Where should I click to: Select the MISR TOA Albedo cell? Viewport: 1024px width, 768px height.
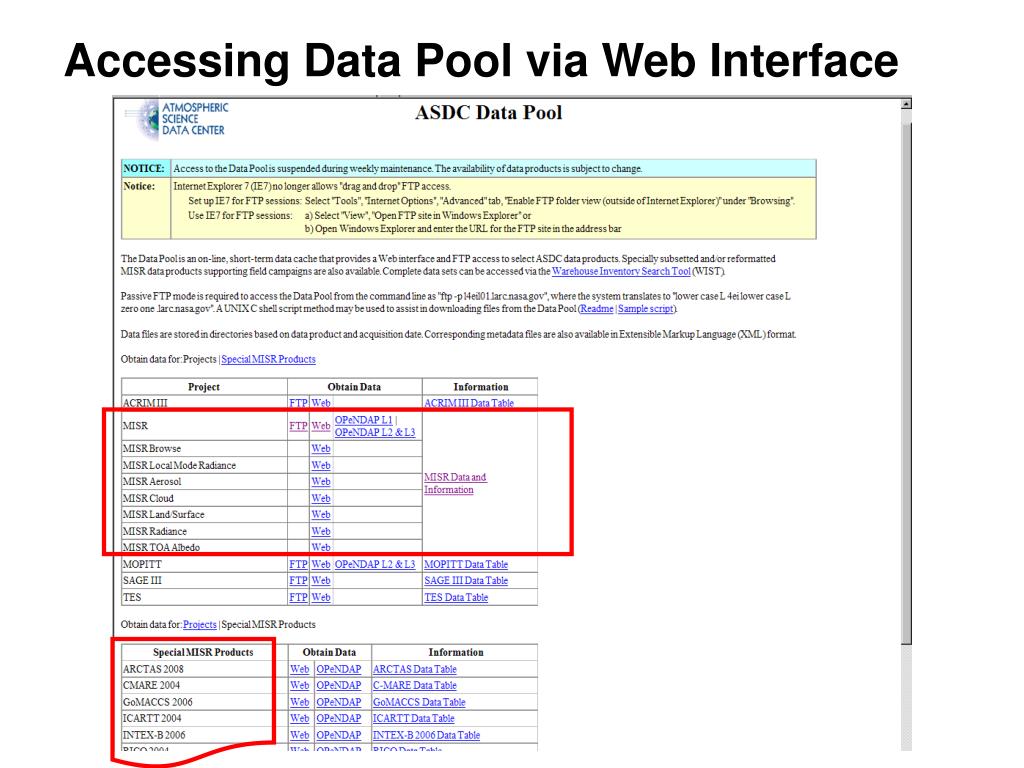pos(204,547)
